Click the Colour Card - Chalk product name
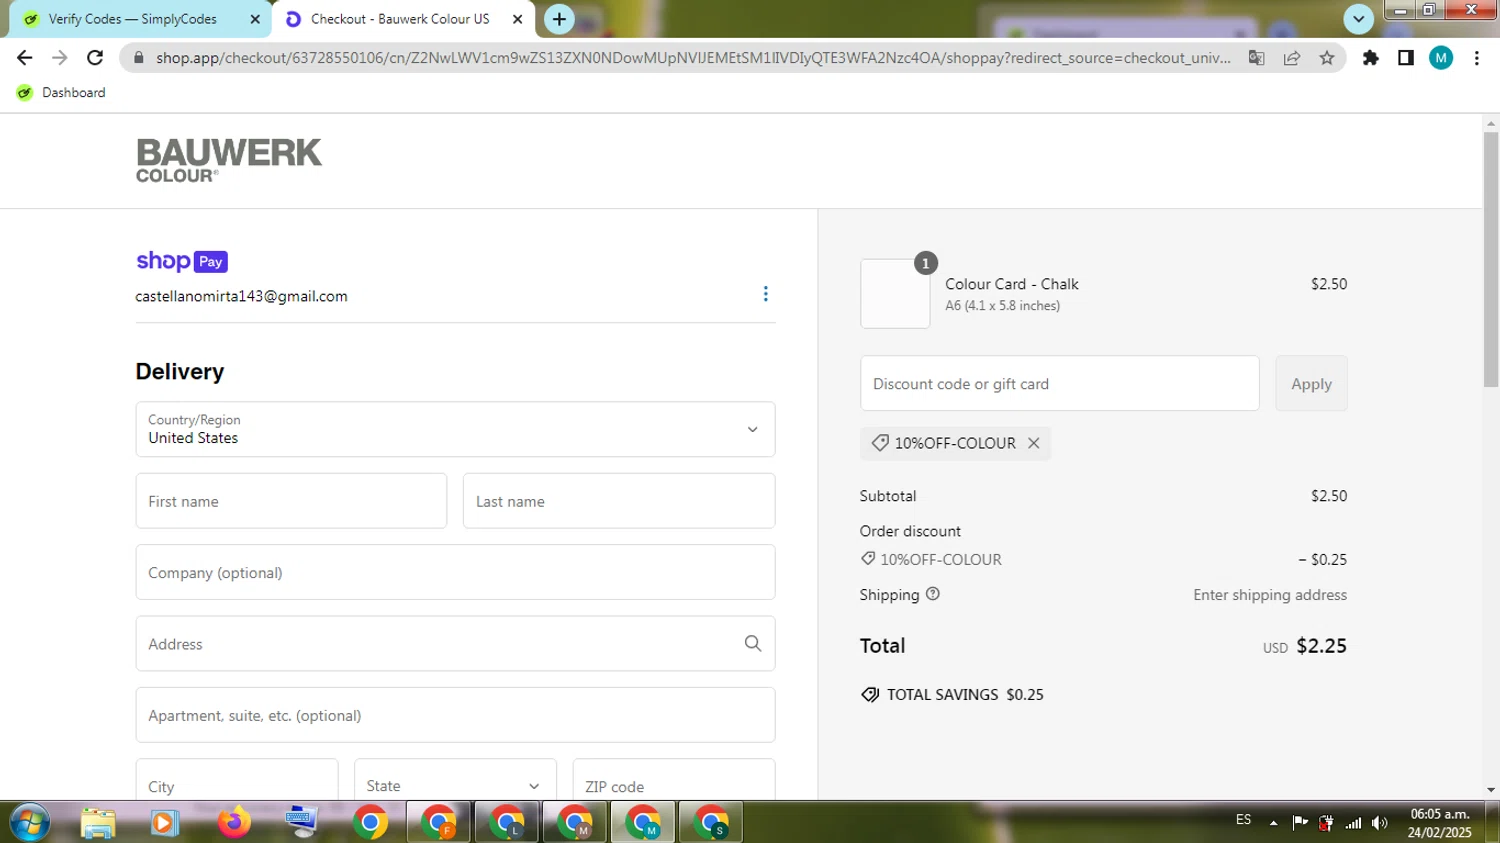 (x=1012, y=284)
